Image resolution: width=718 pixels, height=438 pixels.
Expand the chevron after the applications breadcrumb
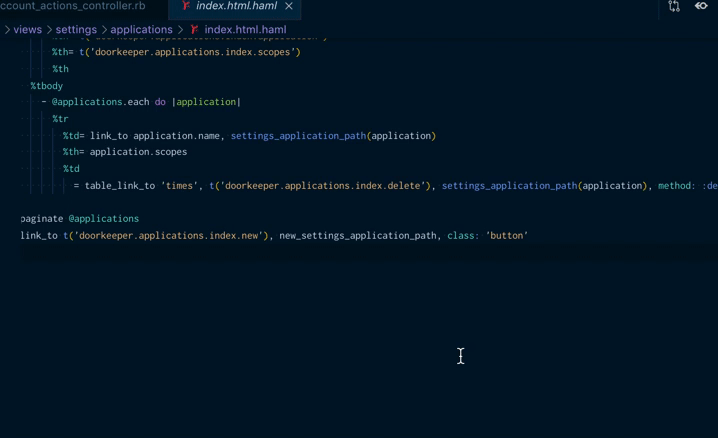click(x=181, y=30)
